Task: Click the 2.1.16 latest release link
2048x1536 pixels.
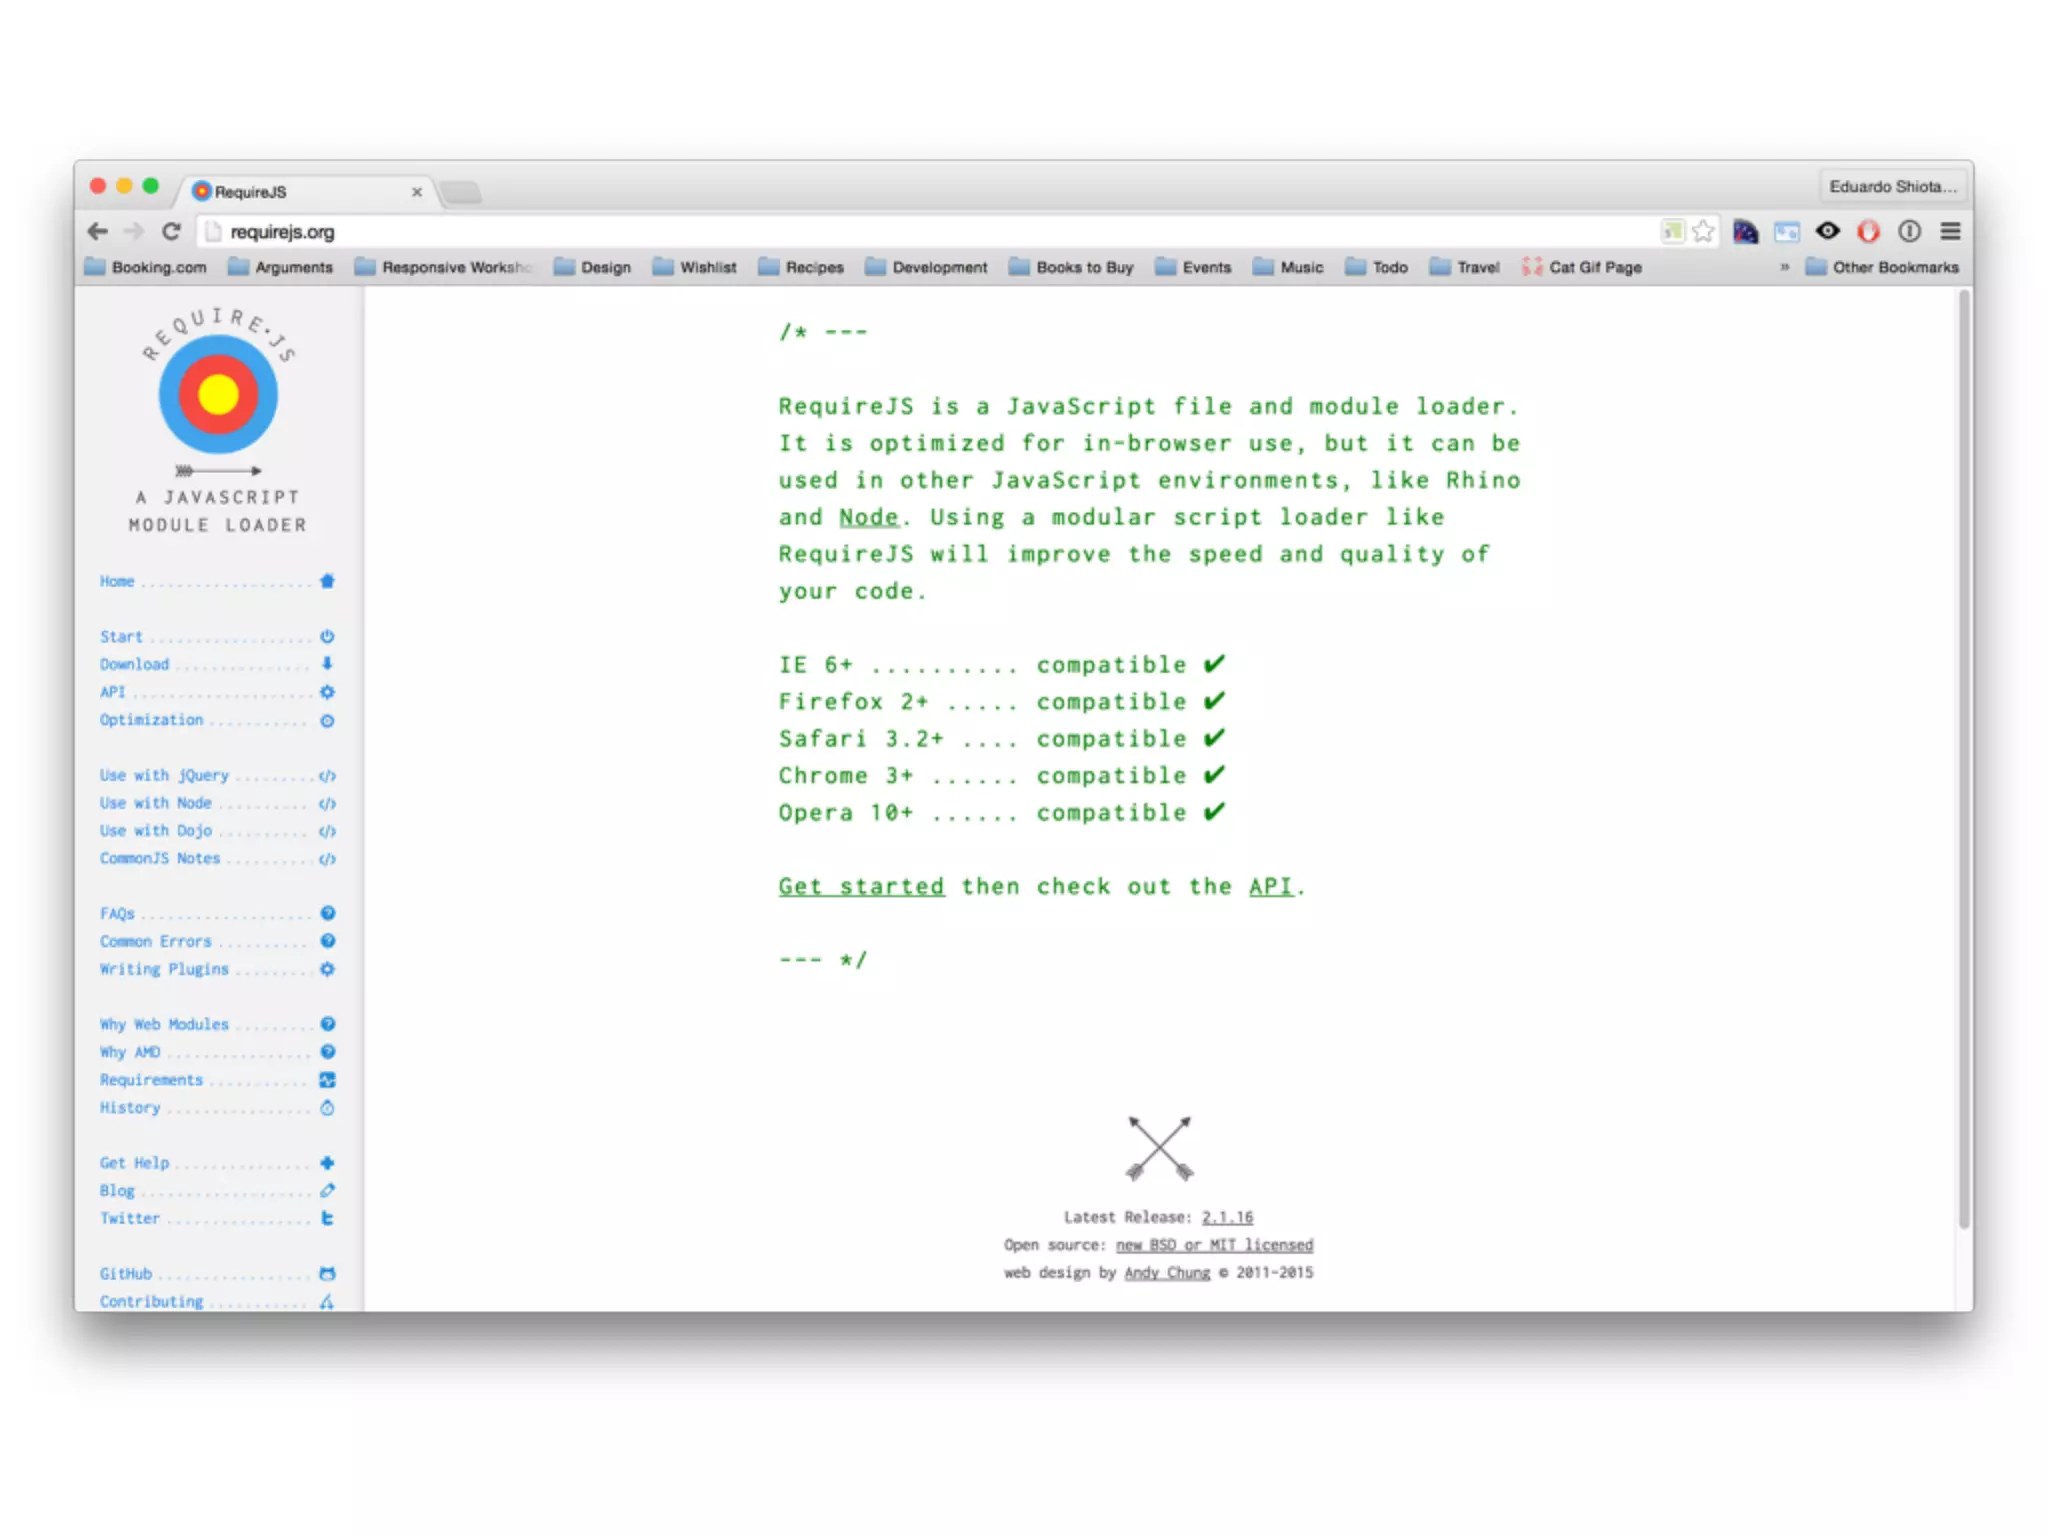Action: (1227, 1217)
